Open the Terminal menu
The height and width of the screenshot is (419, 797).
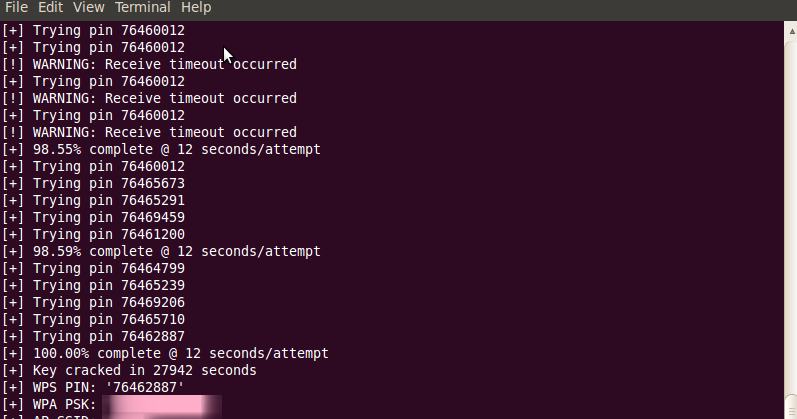pyautogui.click(x=143, y=8)
